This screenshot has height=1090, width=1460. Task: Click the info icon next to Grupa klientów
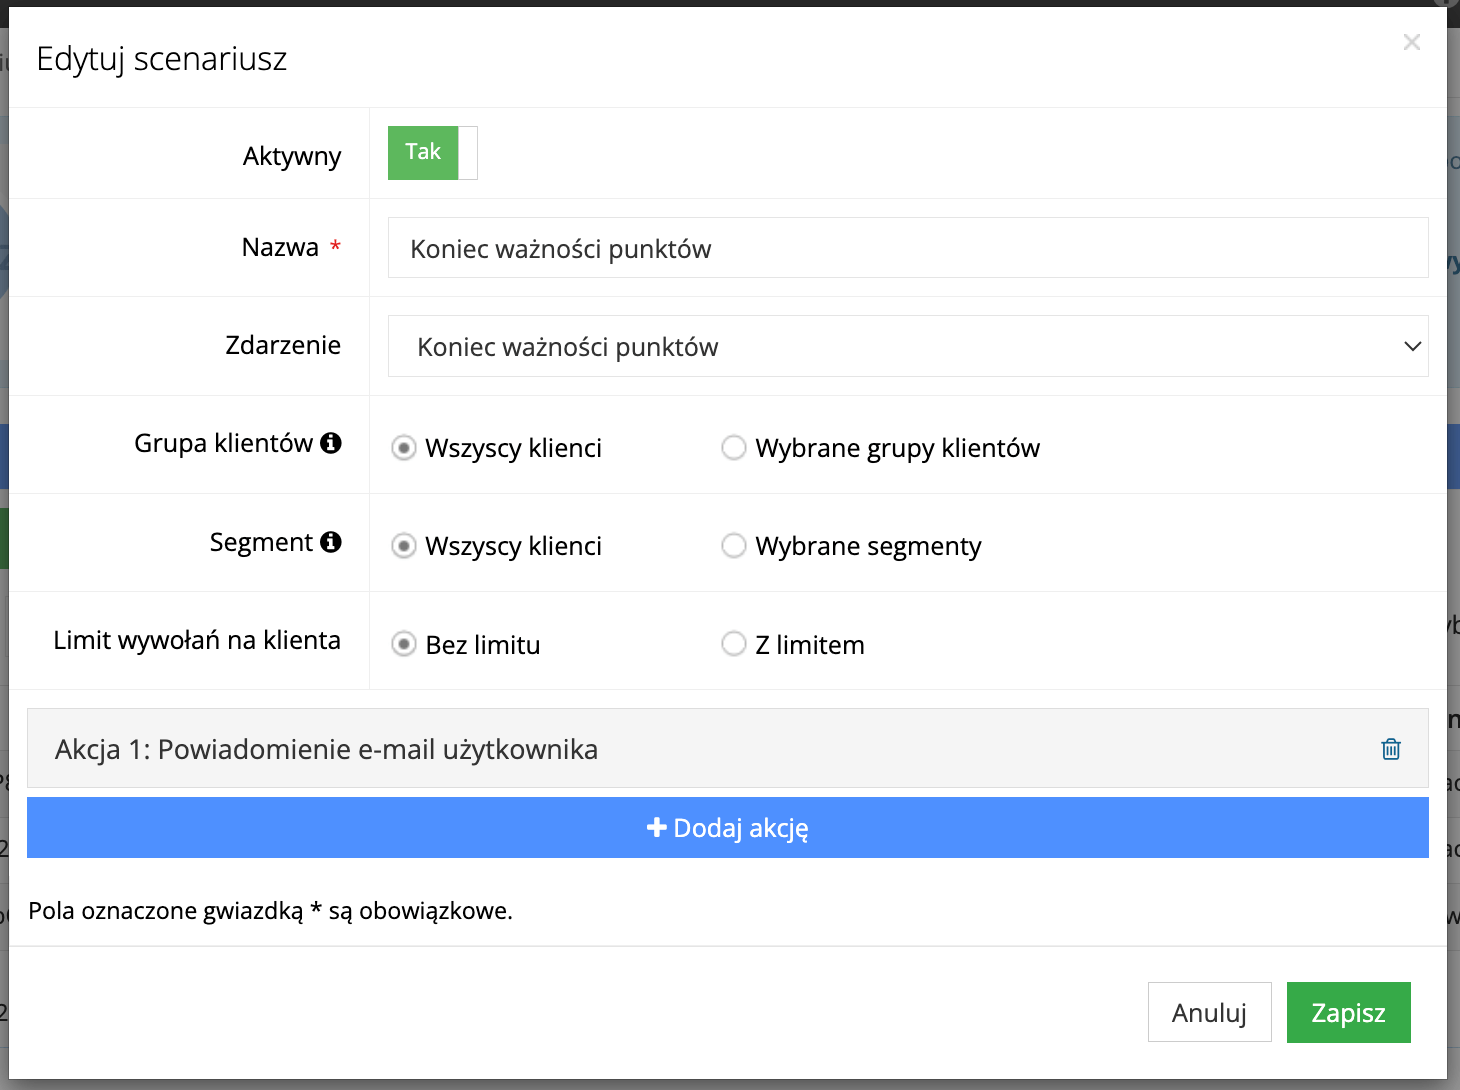[331, 442]
